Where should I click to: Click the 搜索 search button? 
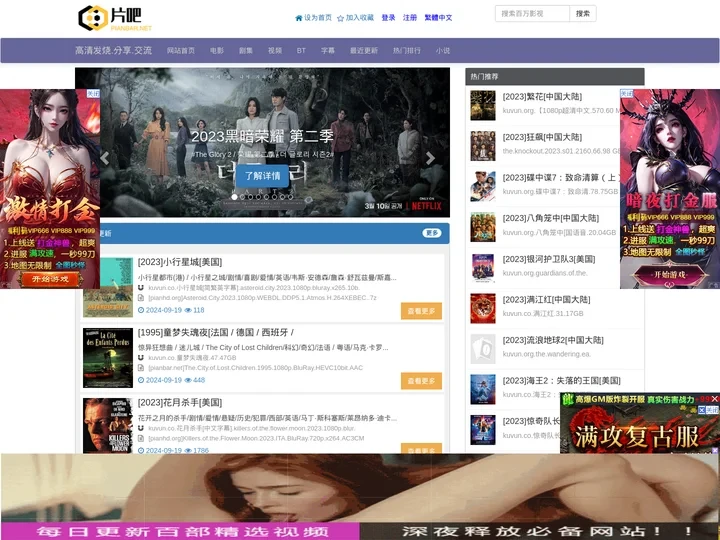point(583,13)
